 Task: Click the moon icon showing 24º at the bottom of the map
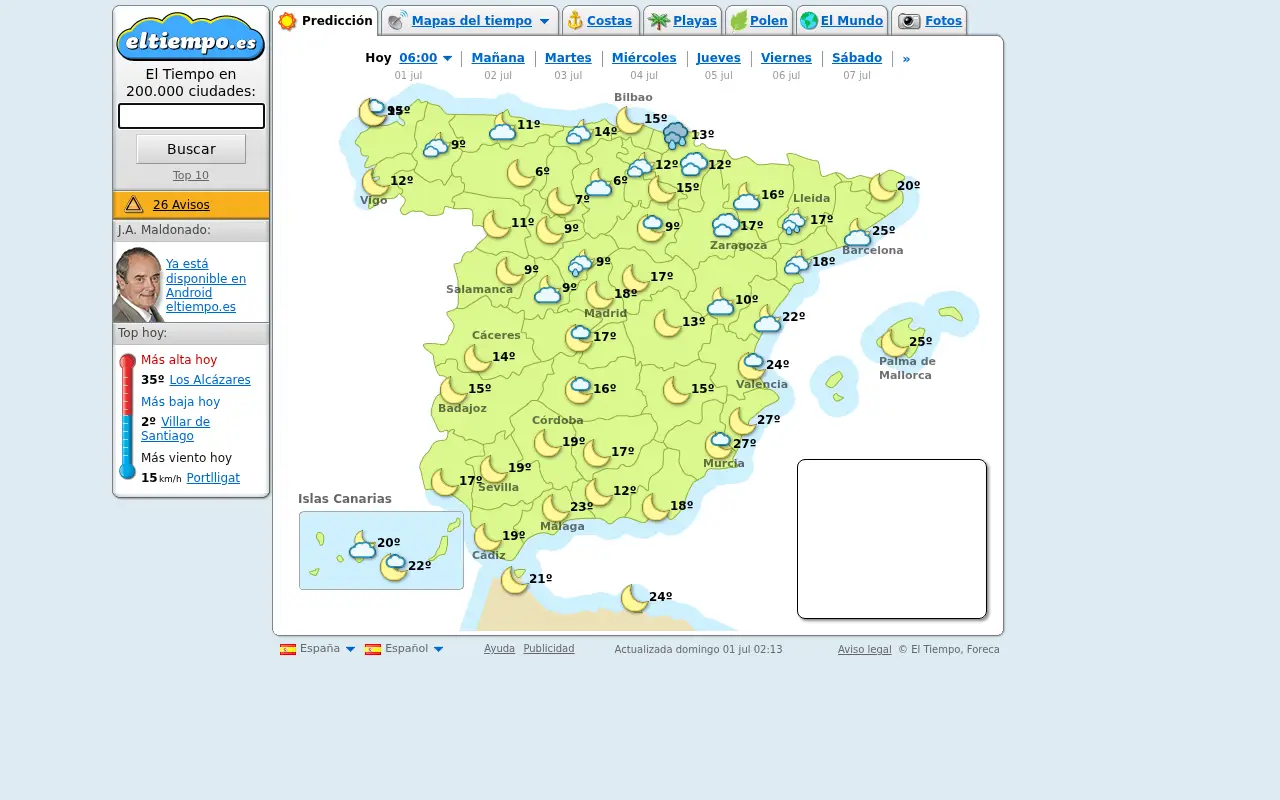635,598
